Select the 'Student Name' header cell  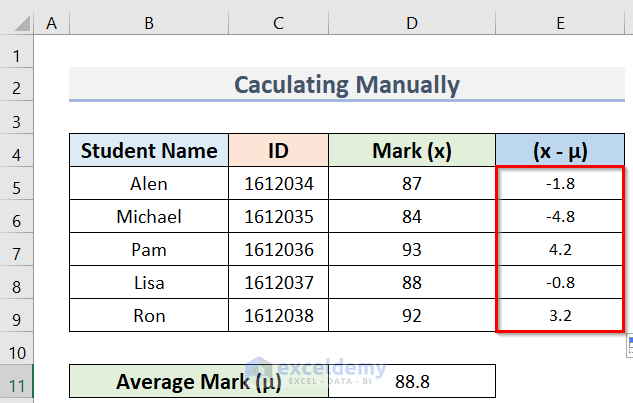(149, 151)
